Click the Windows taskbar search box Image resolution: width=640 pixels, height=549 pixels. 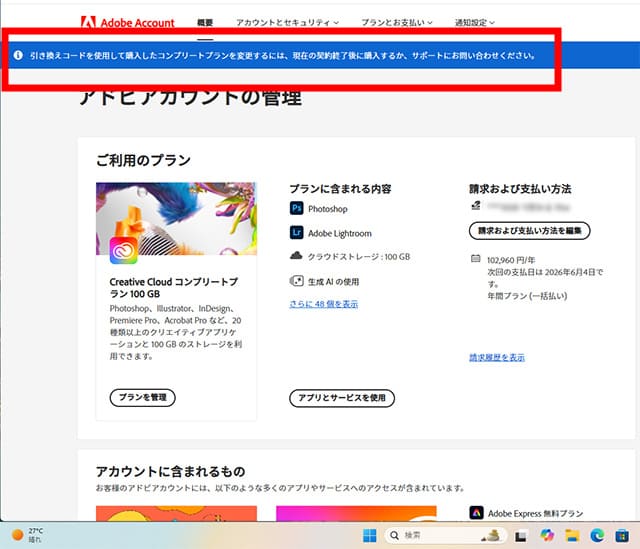[446, 536]
